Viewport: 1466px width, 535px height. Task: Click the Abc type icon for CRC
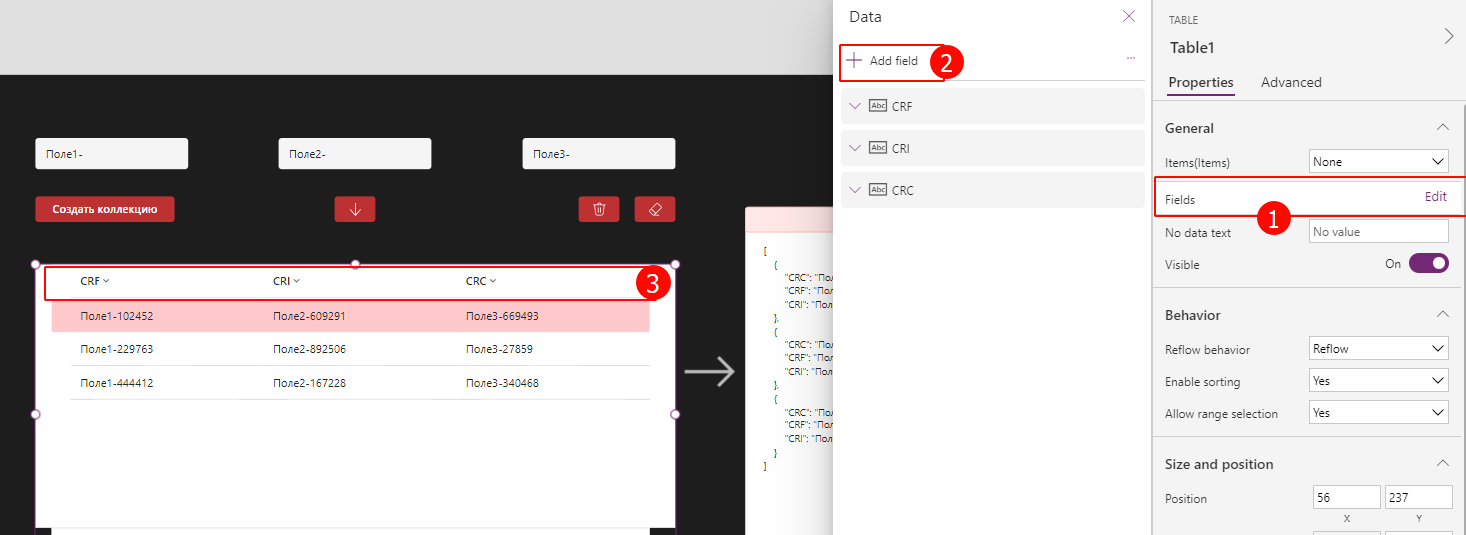tap(878, 190)
